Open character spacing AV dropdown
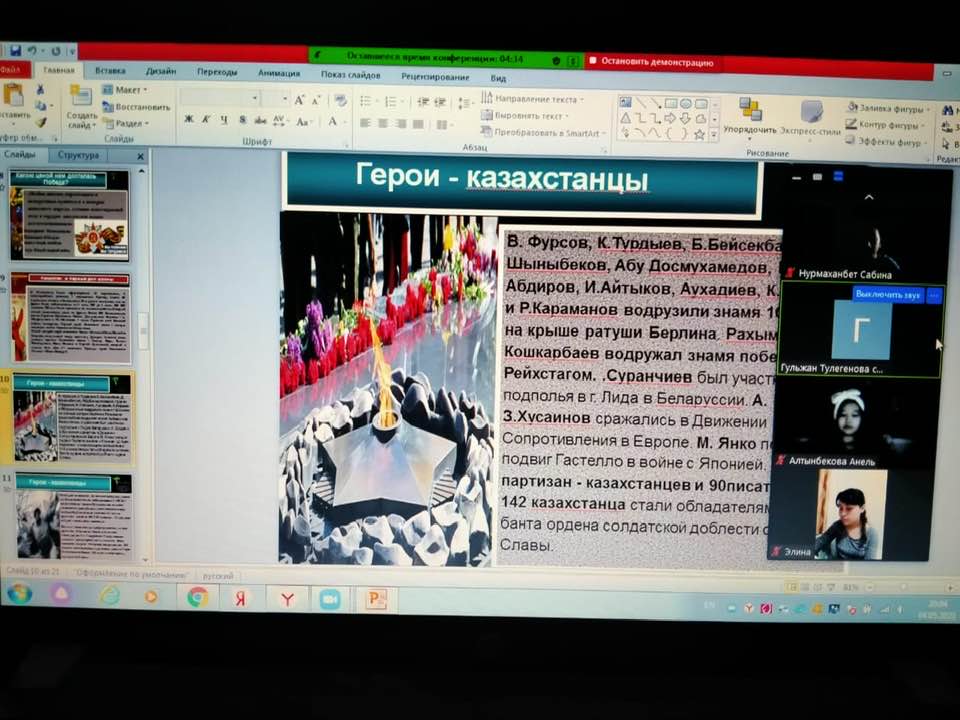This screenshot has height=720, width=960. 280,121
